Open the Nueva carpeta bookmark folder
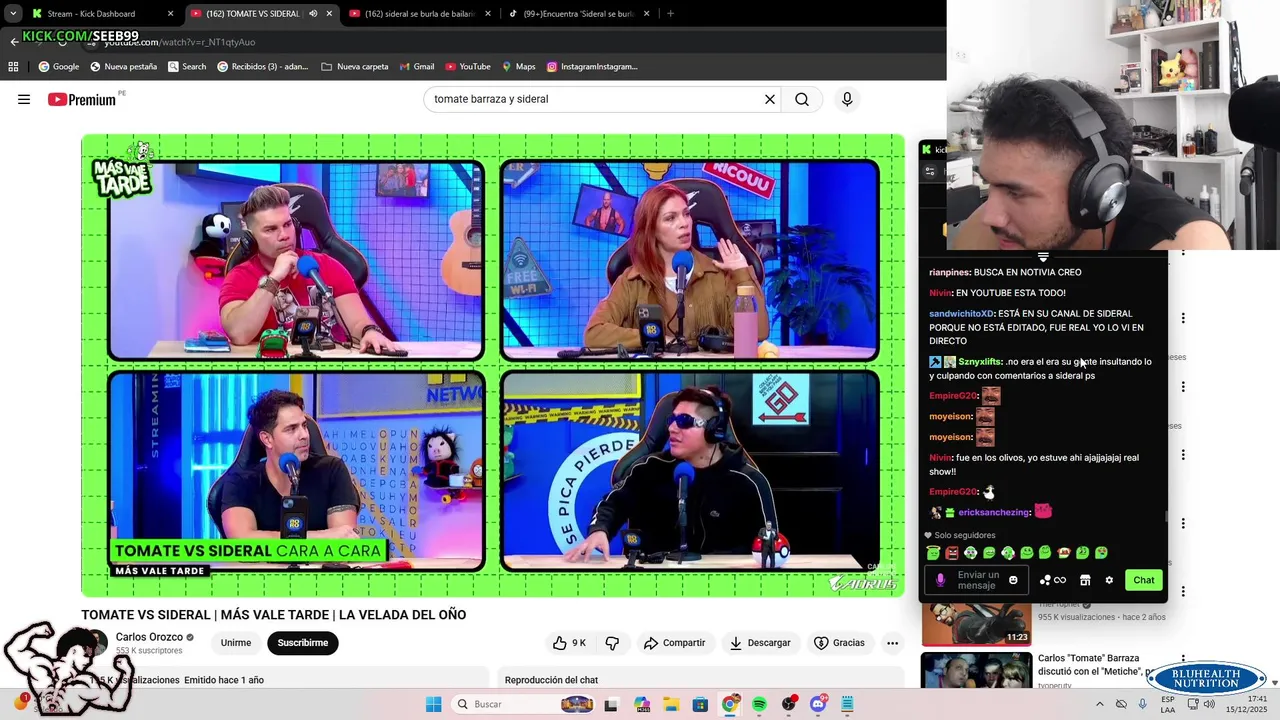 [x=354, y=67]
